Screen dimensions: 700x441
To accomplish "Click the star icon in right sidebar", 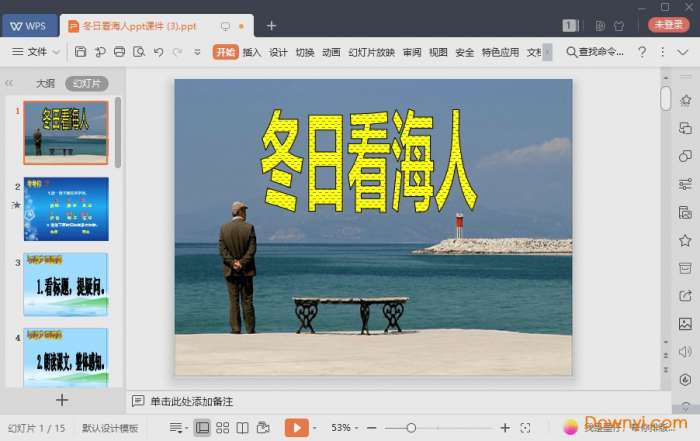I will click(685, 240).
